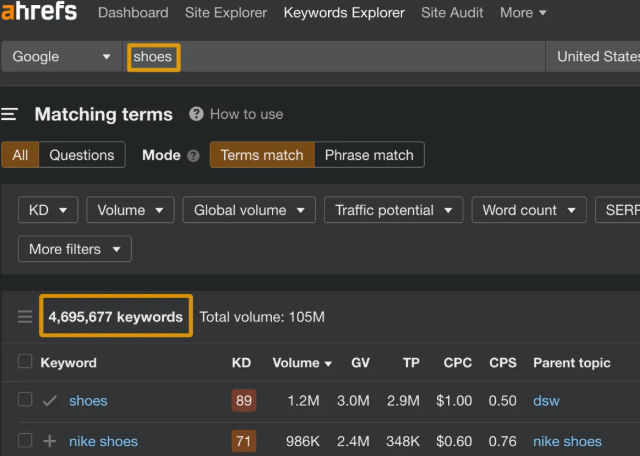Image resolution: width=640 pixels, height=456 pixels.
Task: Open the Traffic potential filter dropdown
Action: coord(393,210)
